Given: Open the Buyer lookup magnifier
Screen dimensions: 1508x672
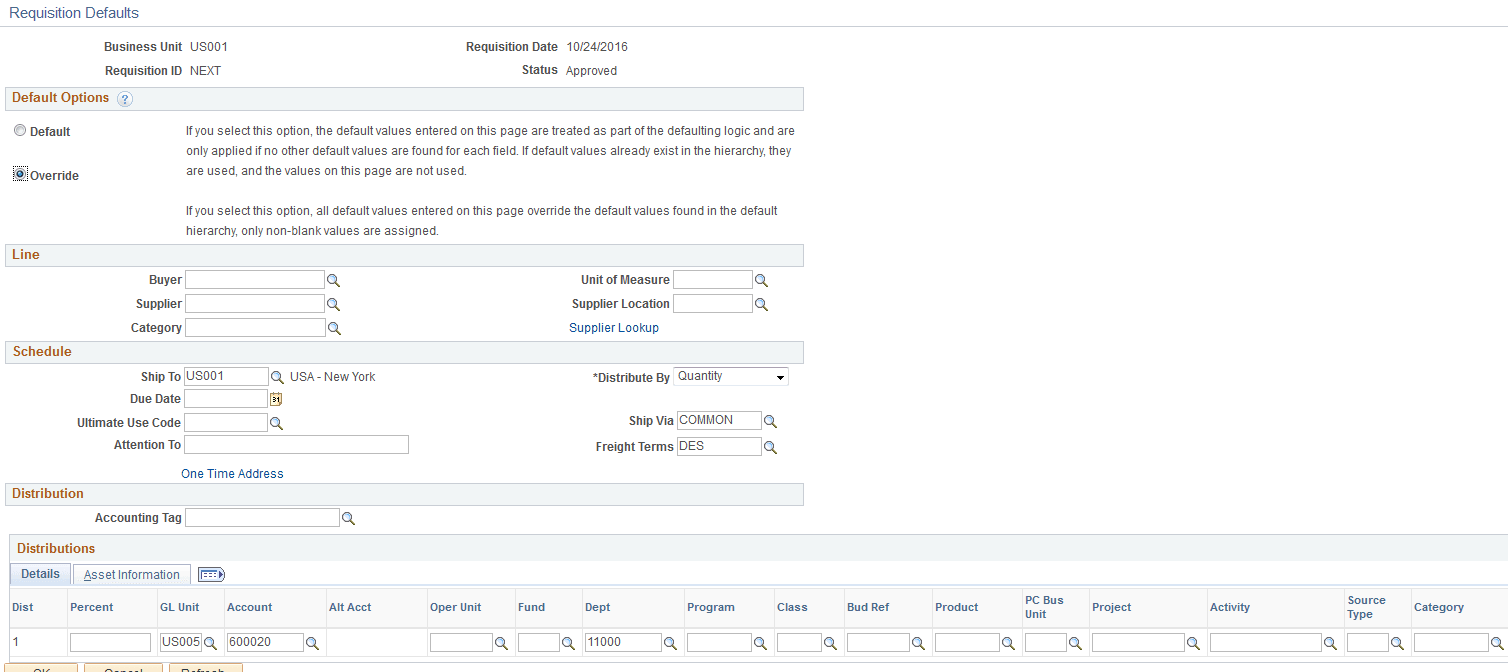Looking at the screenshot, I should 334,279.
